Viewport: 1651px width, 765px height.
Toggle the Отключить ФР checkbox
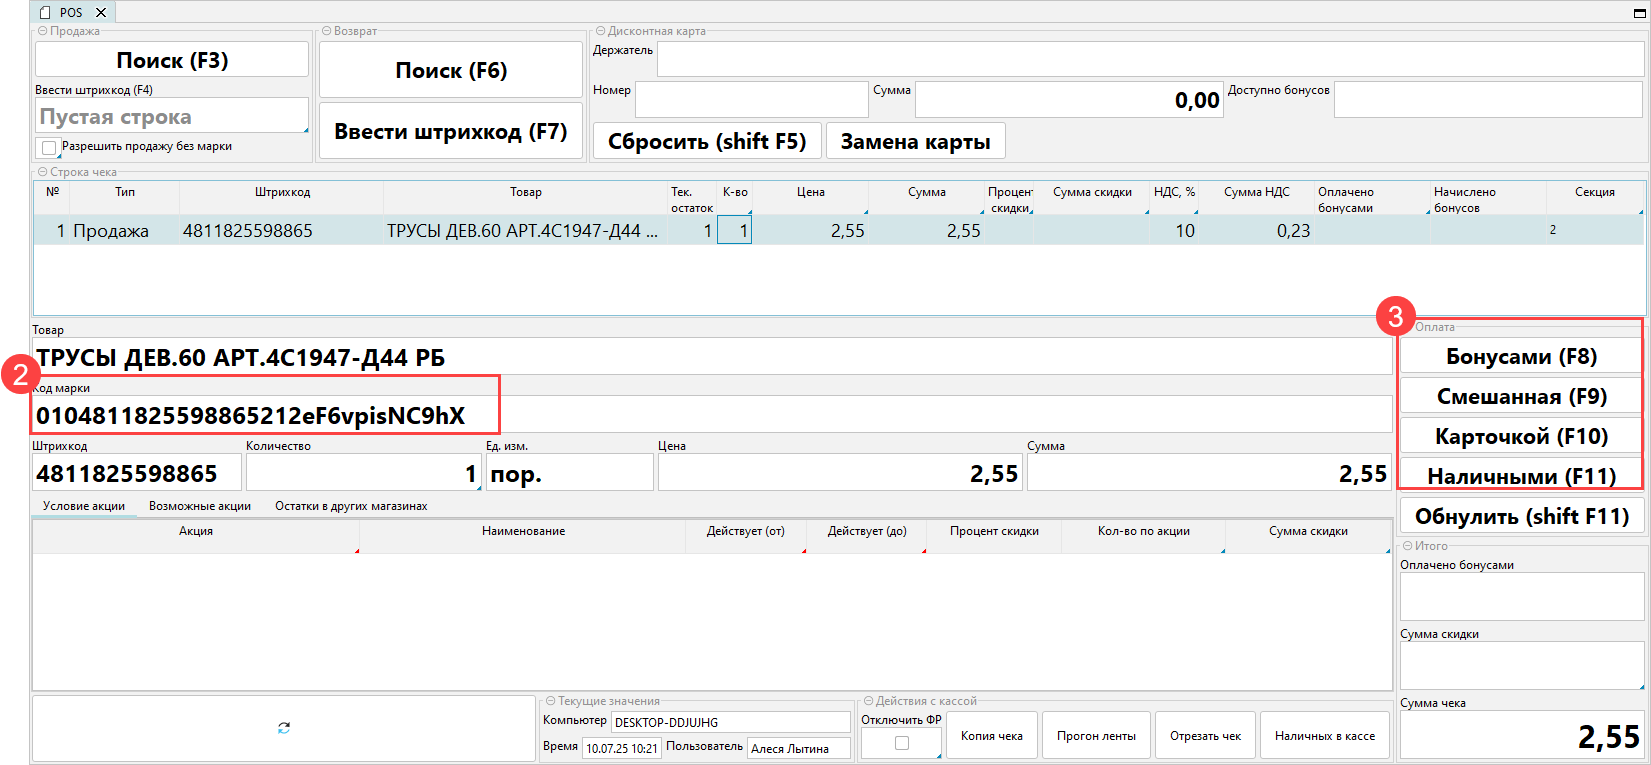coord(902,743)
